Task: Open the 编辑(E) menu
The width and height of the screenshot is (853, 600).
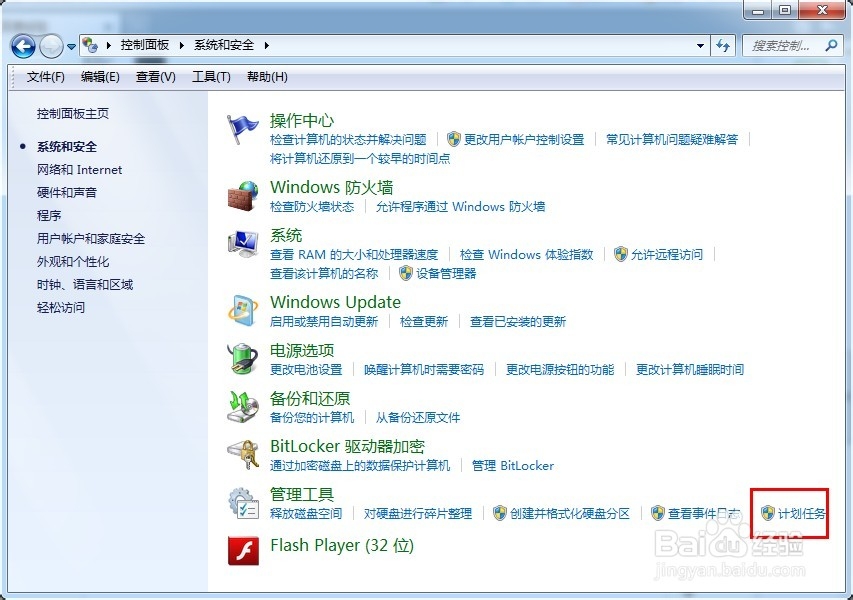Action: (x=100, y=77)
